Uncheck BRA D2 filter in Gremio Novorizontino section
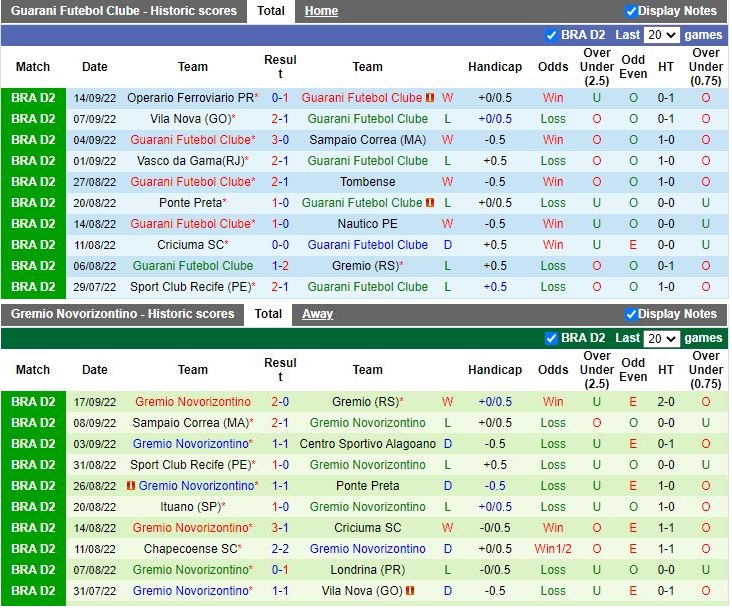This screenshot has width=732, height=614. [551, 339]
